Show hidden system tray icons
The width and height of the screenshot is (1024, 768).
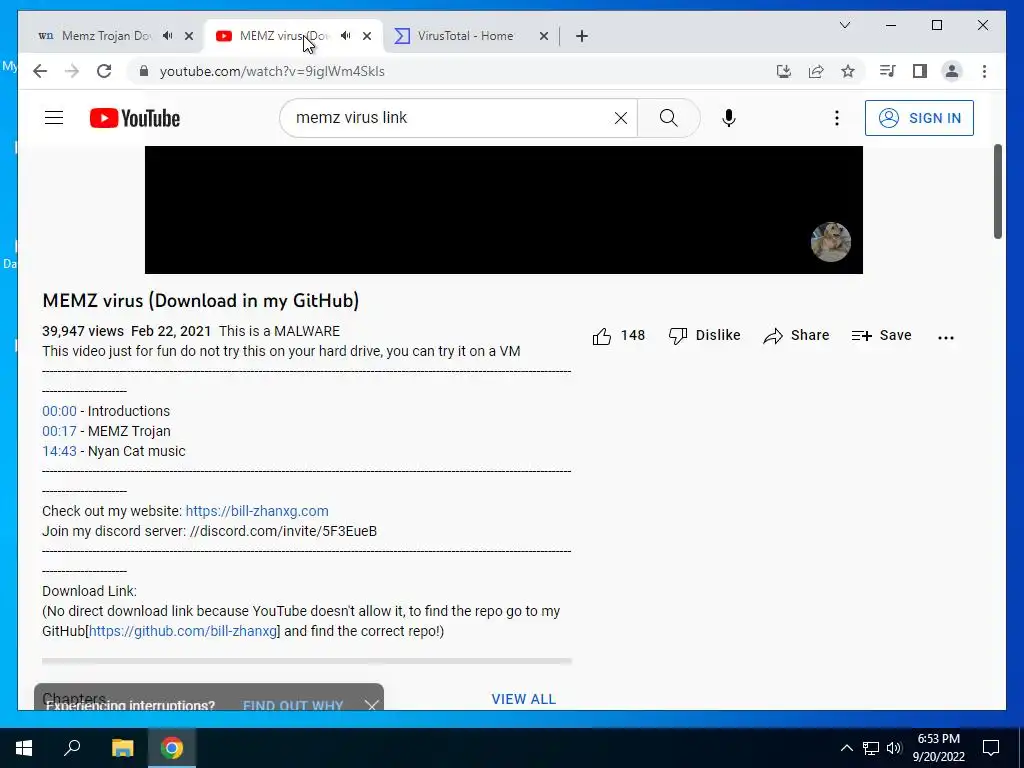846,748
